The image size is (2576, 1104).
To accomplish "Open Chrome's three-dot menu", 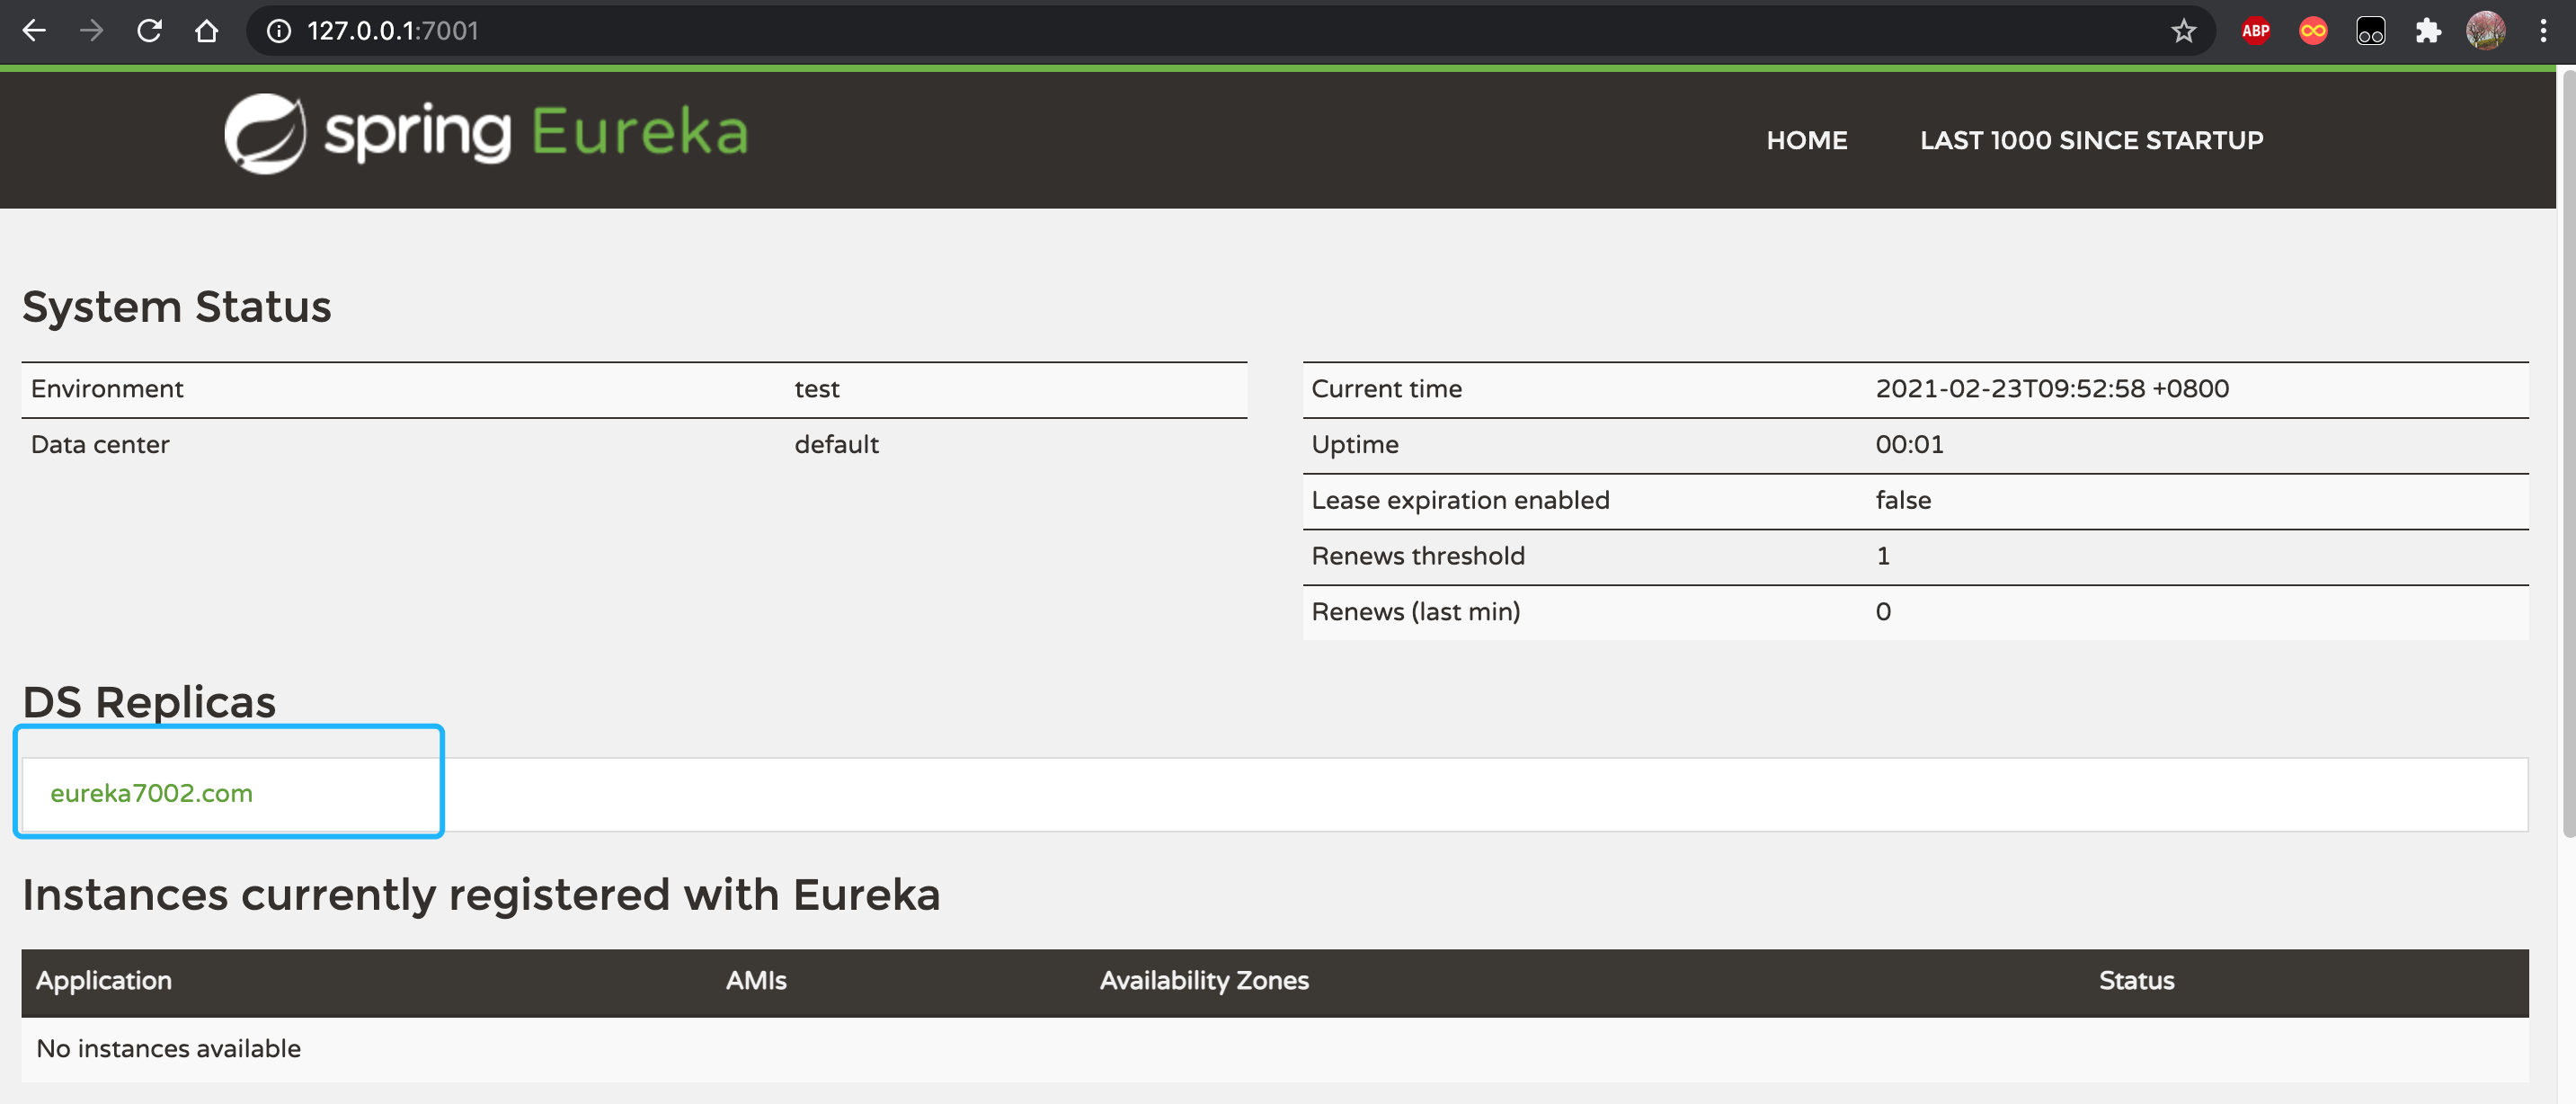I will pyautogui.click(x=2543, y=31).
